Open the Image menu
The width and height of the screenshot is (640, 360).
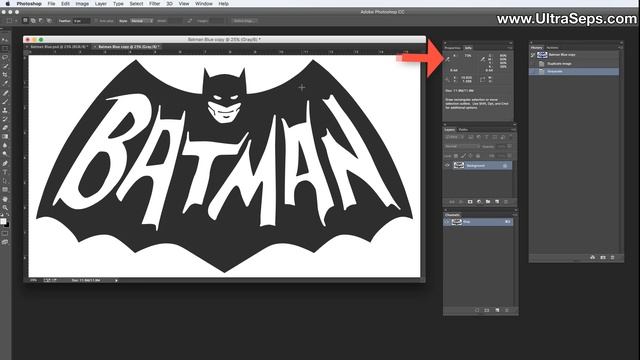82,3
